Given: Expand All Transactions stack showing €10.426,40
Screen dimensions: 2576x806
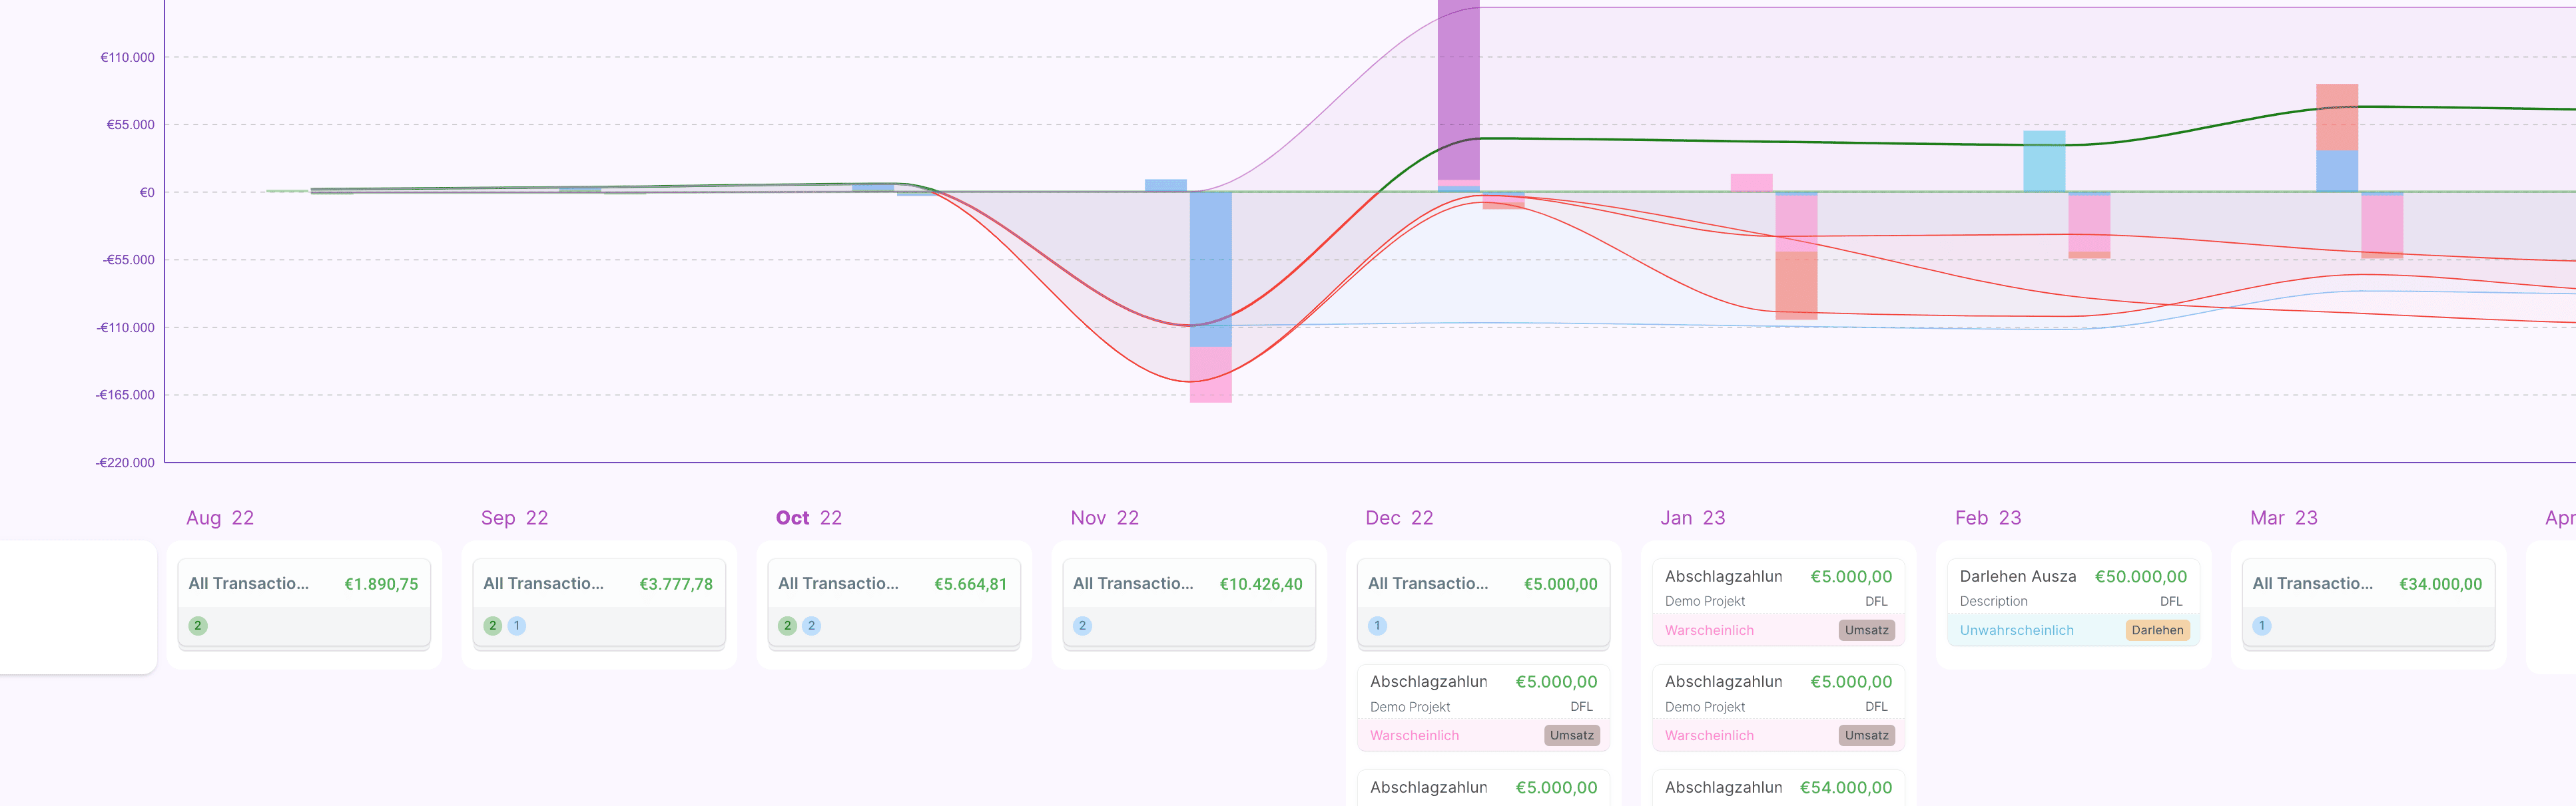Looking at the screenshot, I should 1187,584.
